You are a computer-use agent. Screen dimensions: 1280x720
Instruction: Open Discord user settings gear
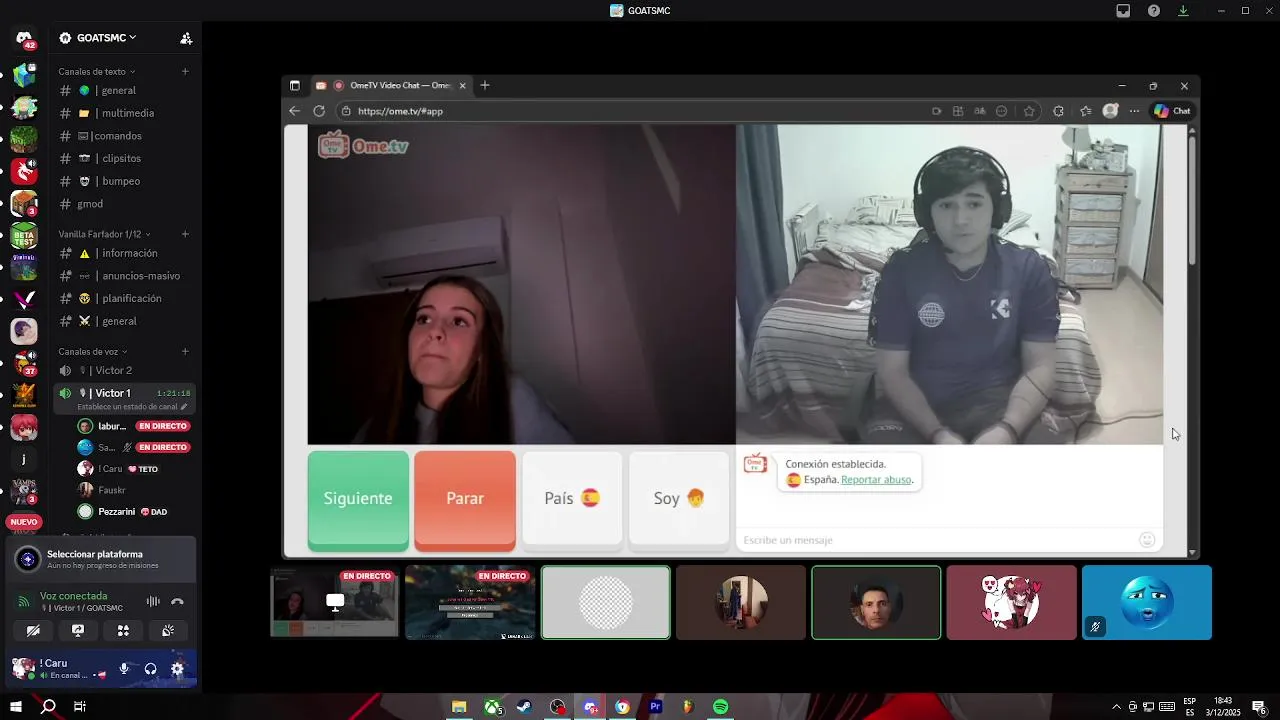pos(177,669)
